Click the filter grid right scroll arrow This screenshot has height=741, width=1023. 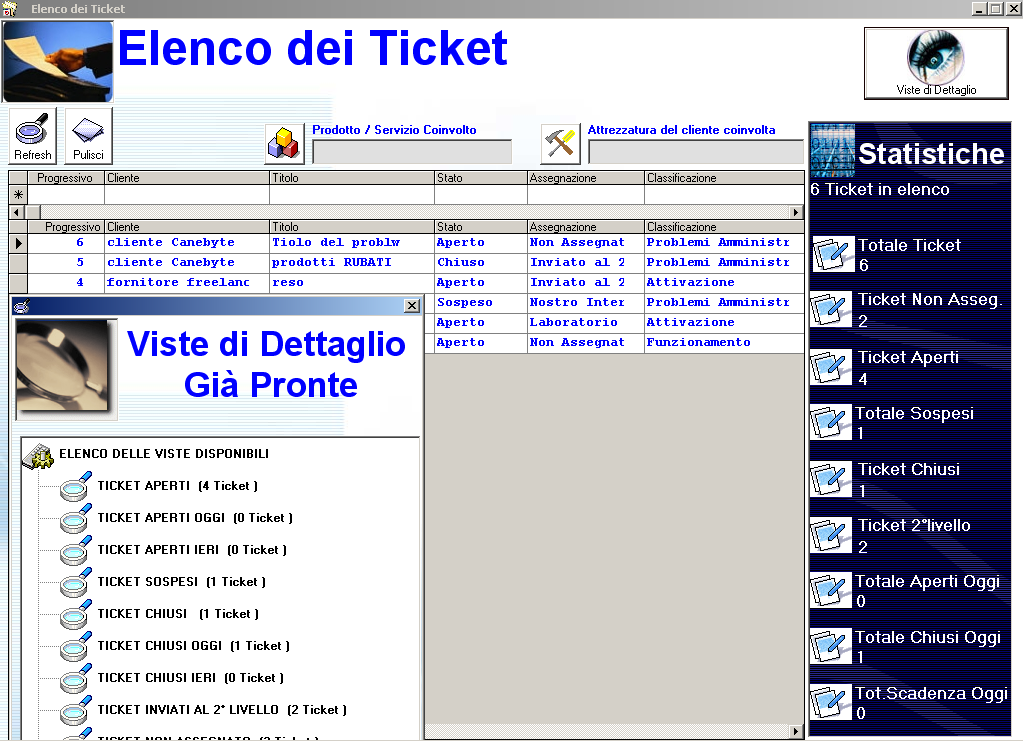pyautogui.click(x=796, y=212)
